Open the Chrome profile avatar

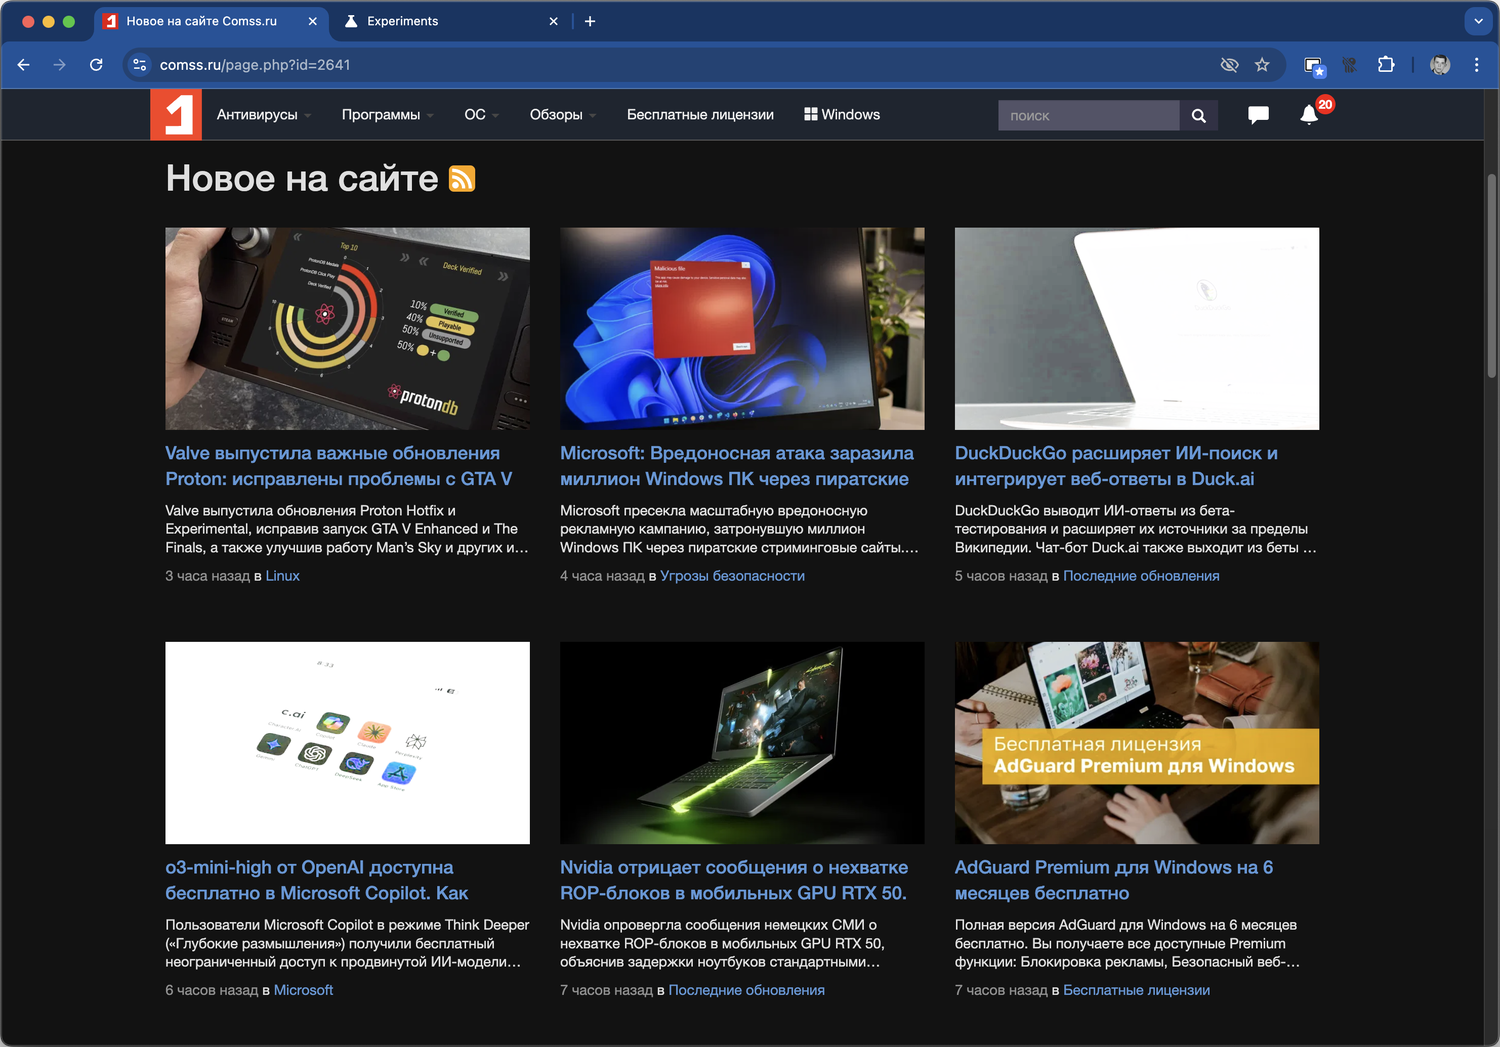[1440, 65]
